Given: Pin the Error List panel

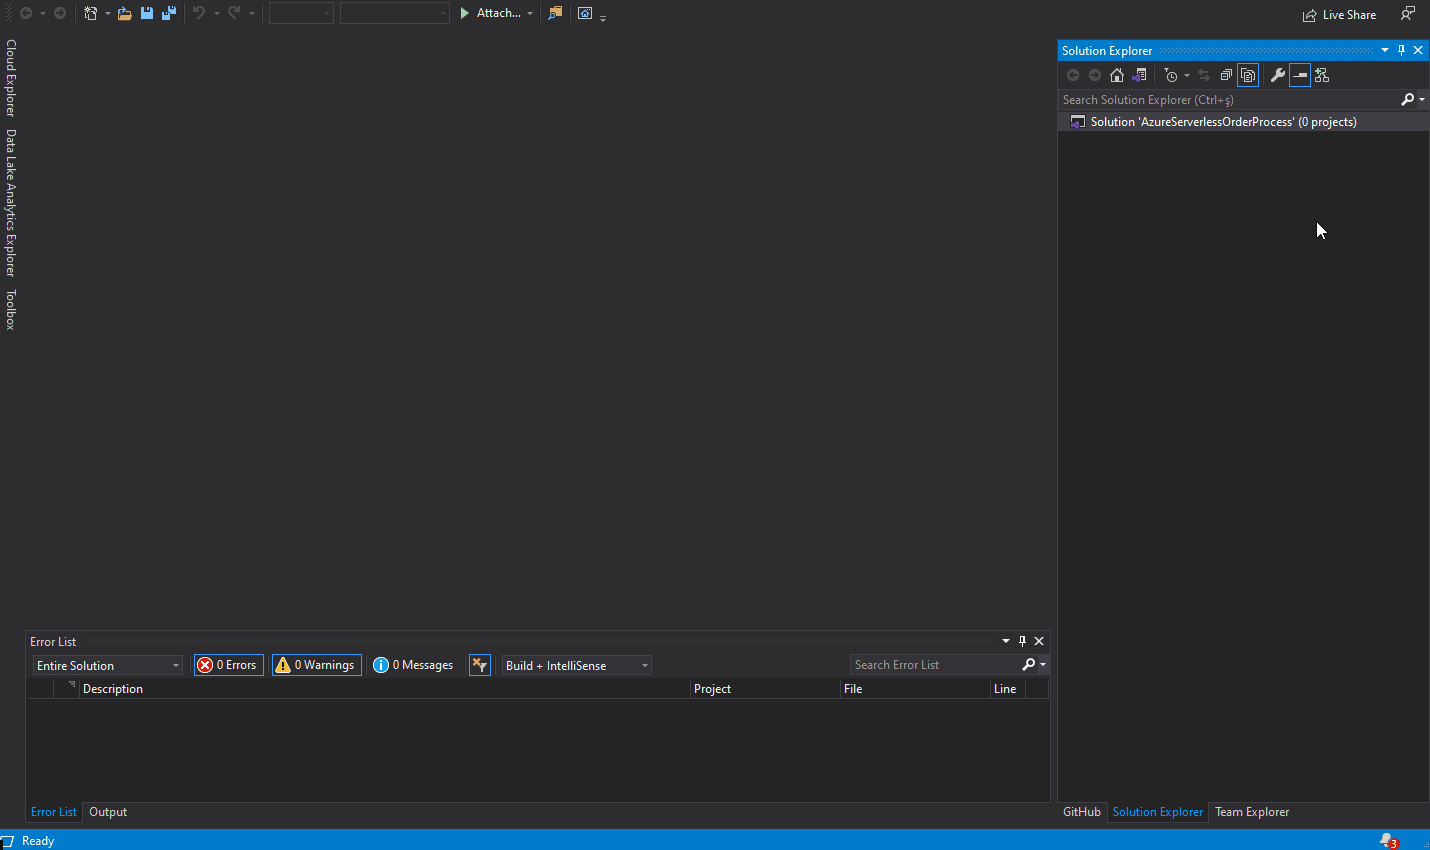Looking at the screenshot, I should pyautogui.click(x=1022, y=641).
